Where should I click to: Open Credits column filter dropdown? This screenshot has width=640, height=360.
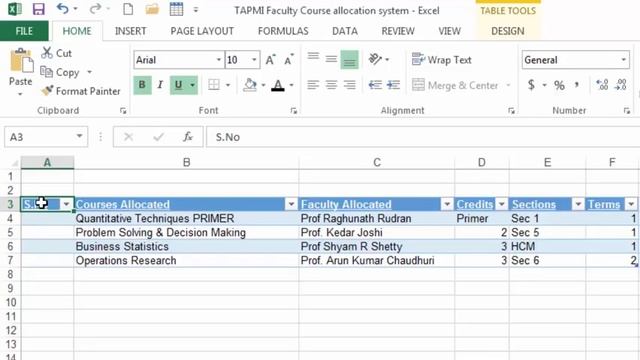click(x=502, y=204)
